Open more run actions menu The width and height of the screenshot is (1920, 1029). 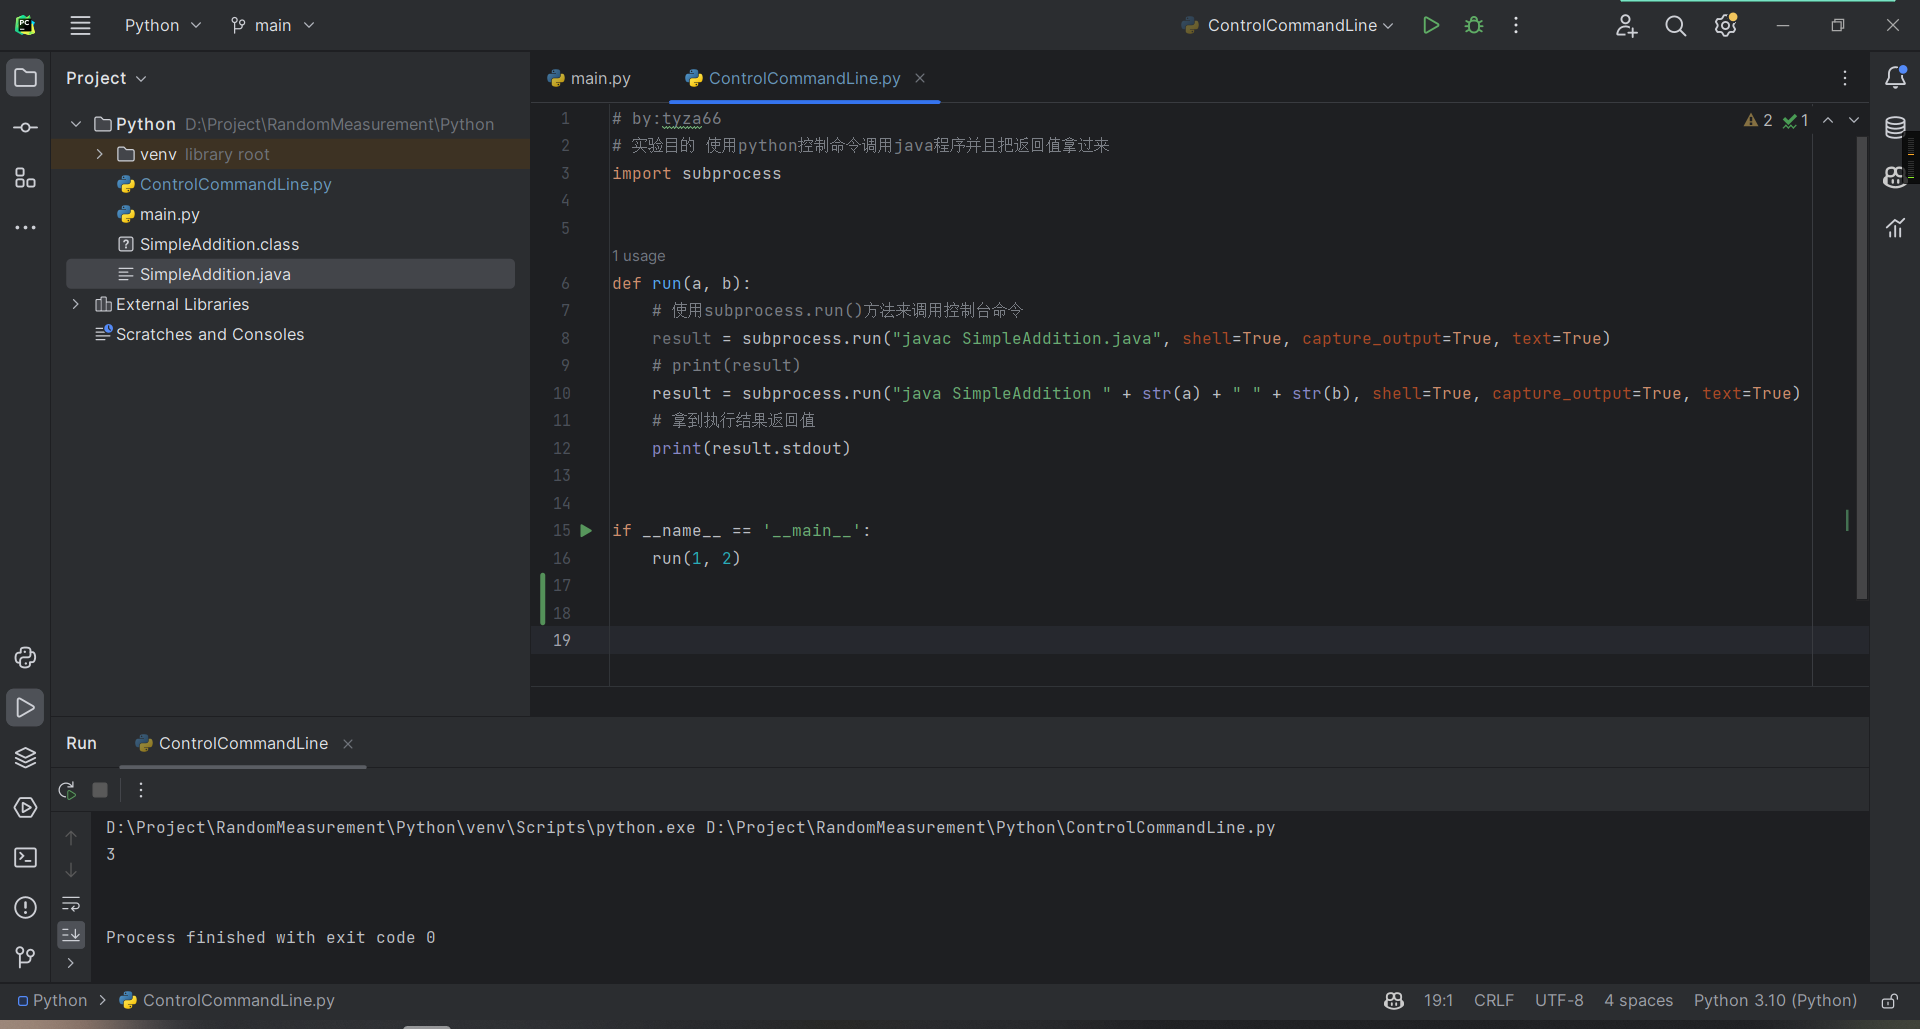(x=1516, y=25)
